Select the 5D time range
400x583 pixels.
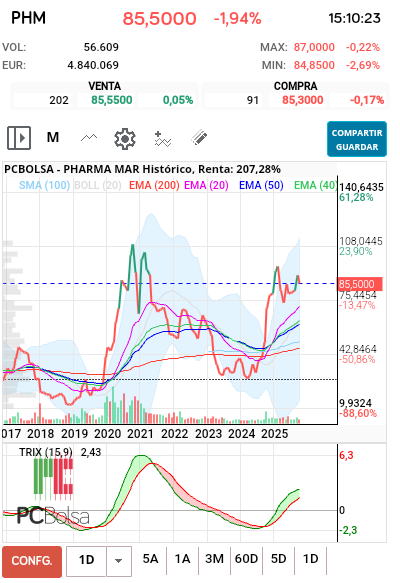click(278, 559)
